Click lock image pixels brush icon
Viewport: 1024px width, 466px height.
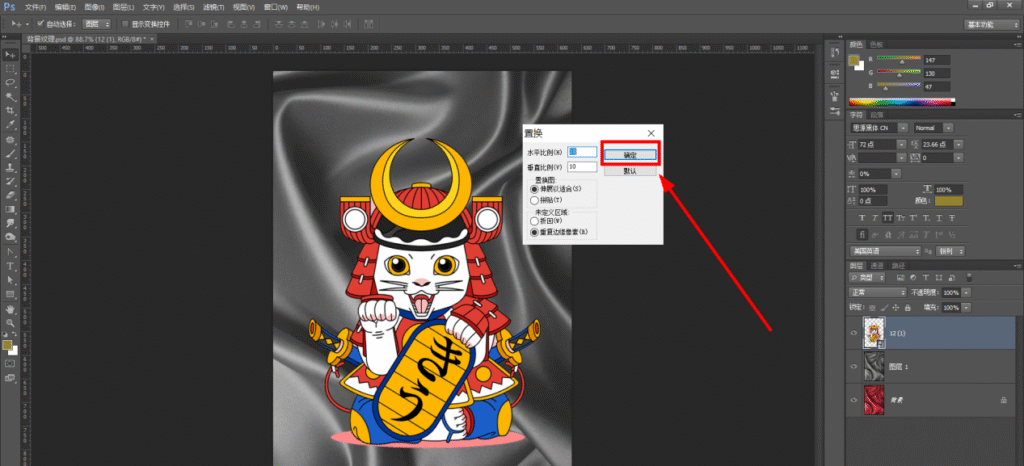(884, 307)
